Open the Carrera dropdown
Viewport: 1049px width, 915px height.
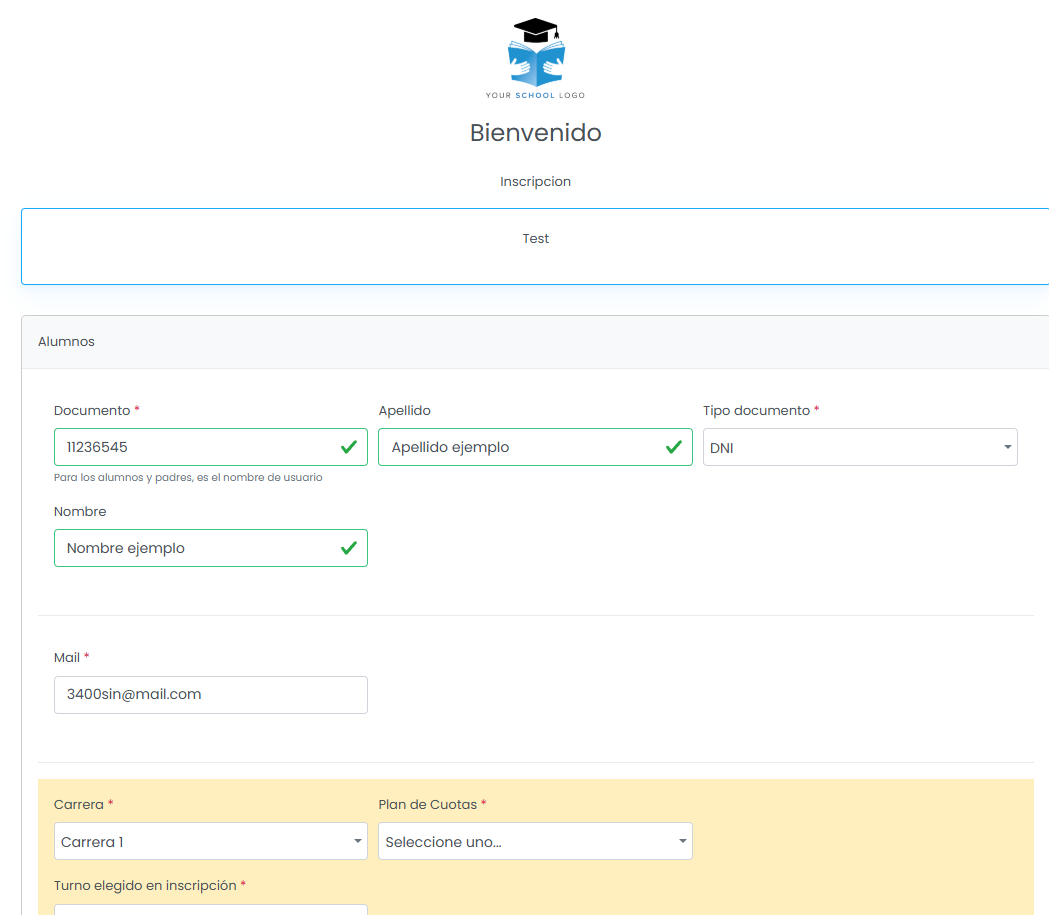(211, 841)
